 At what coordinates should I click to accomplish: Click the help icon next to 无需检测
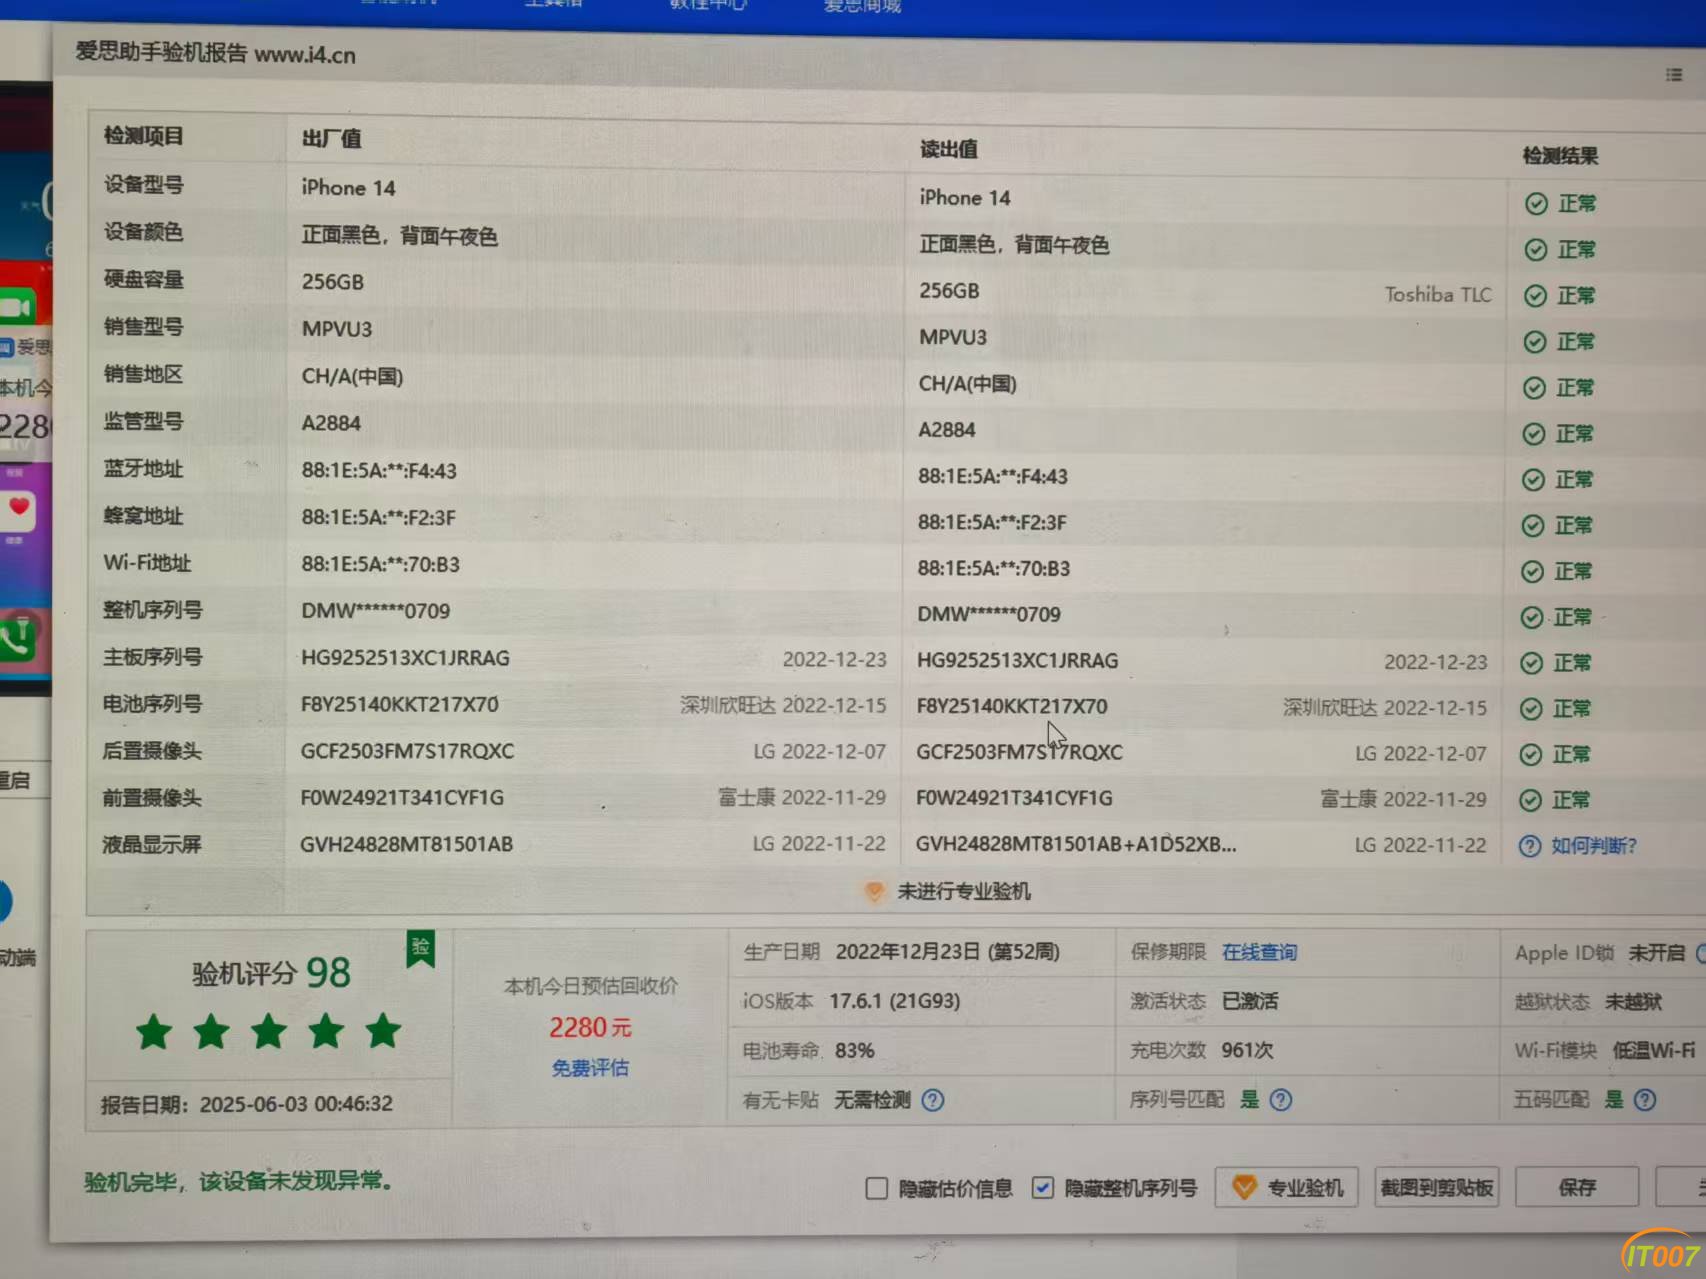pyautogui.click(x=933, y=1100)
